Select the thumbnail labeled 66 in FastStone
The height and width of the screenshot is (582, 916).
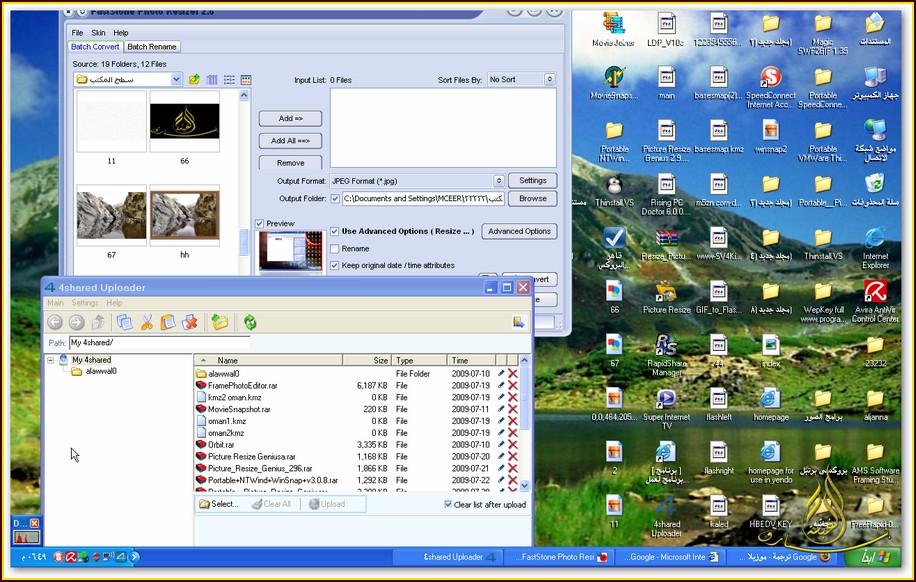185,122
